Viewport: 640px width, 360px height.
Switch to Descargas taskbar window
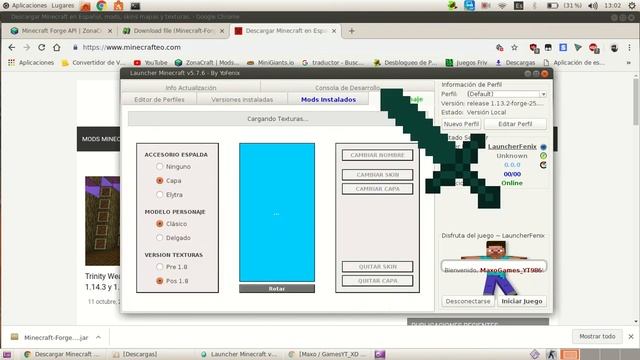click(140, 354)
